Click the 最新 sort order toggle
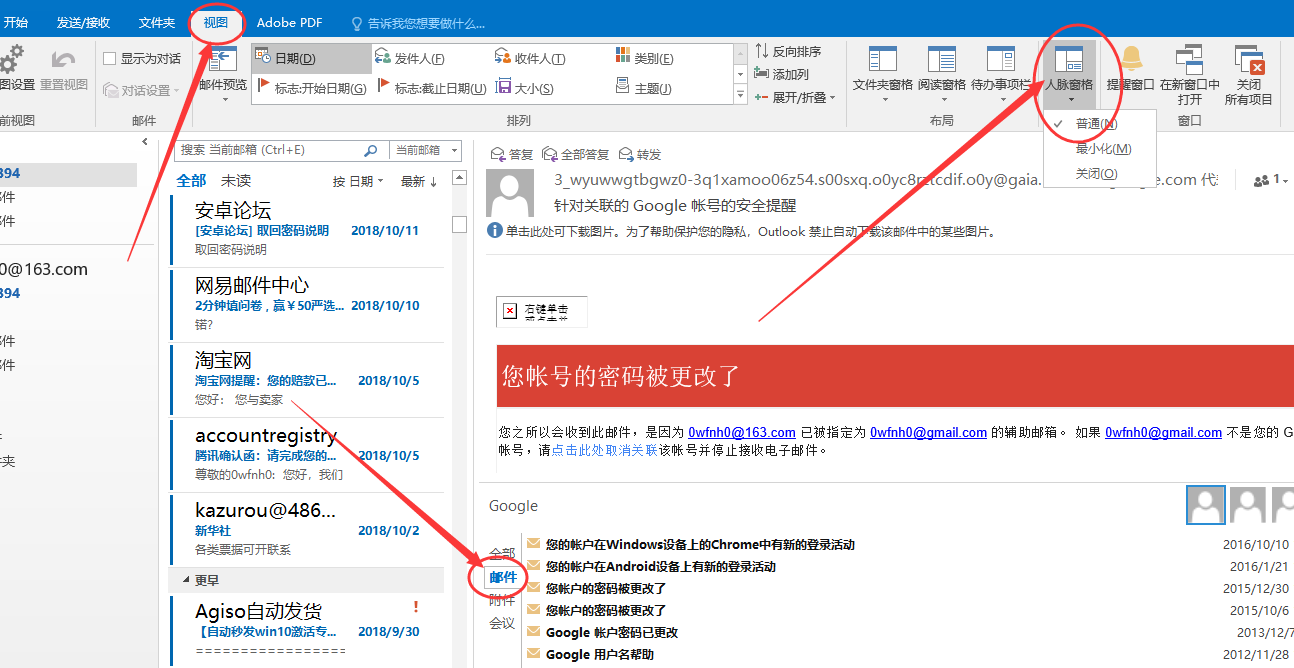This screenshot has width=1294, height=668. point(419,181)
